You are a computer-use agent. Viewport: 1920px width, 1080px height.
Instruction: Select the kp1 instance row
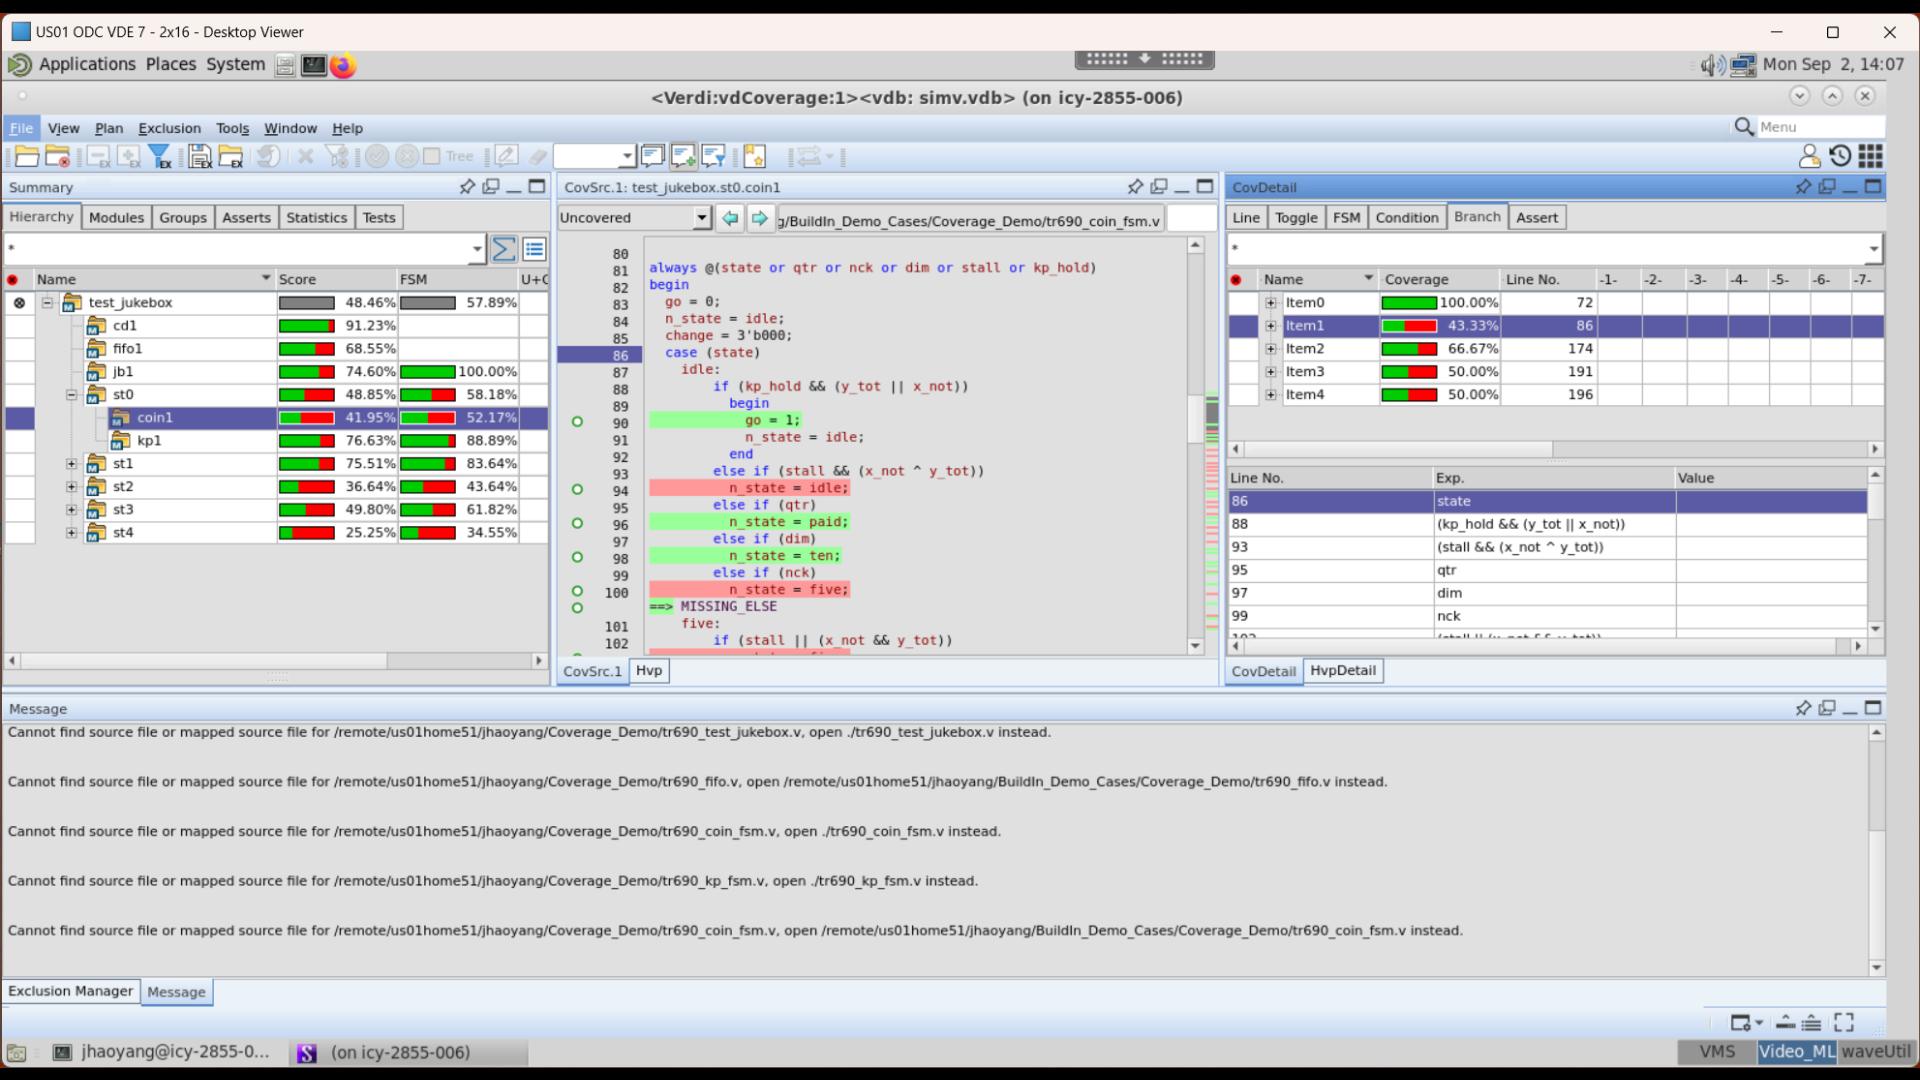pyautogui.click(x=277, y=441)
